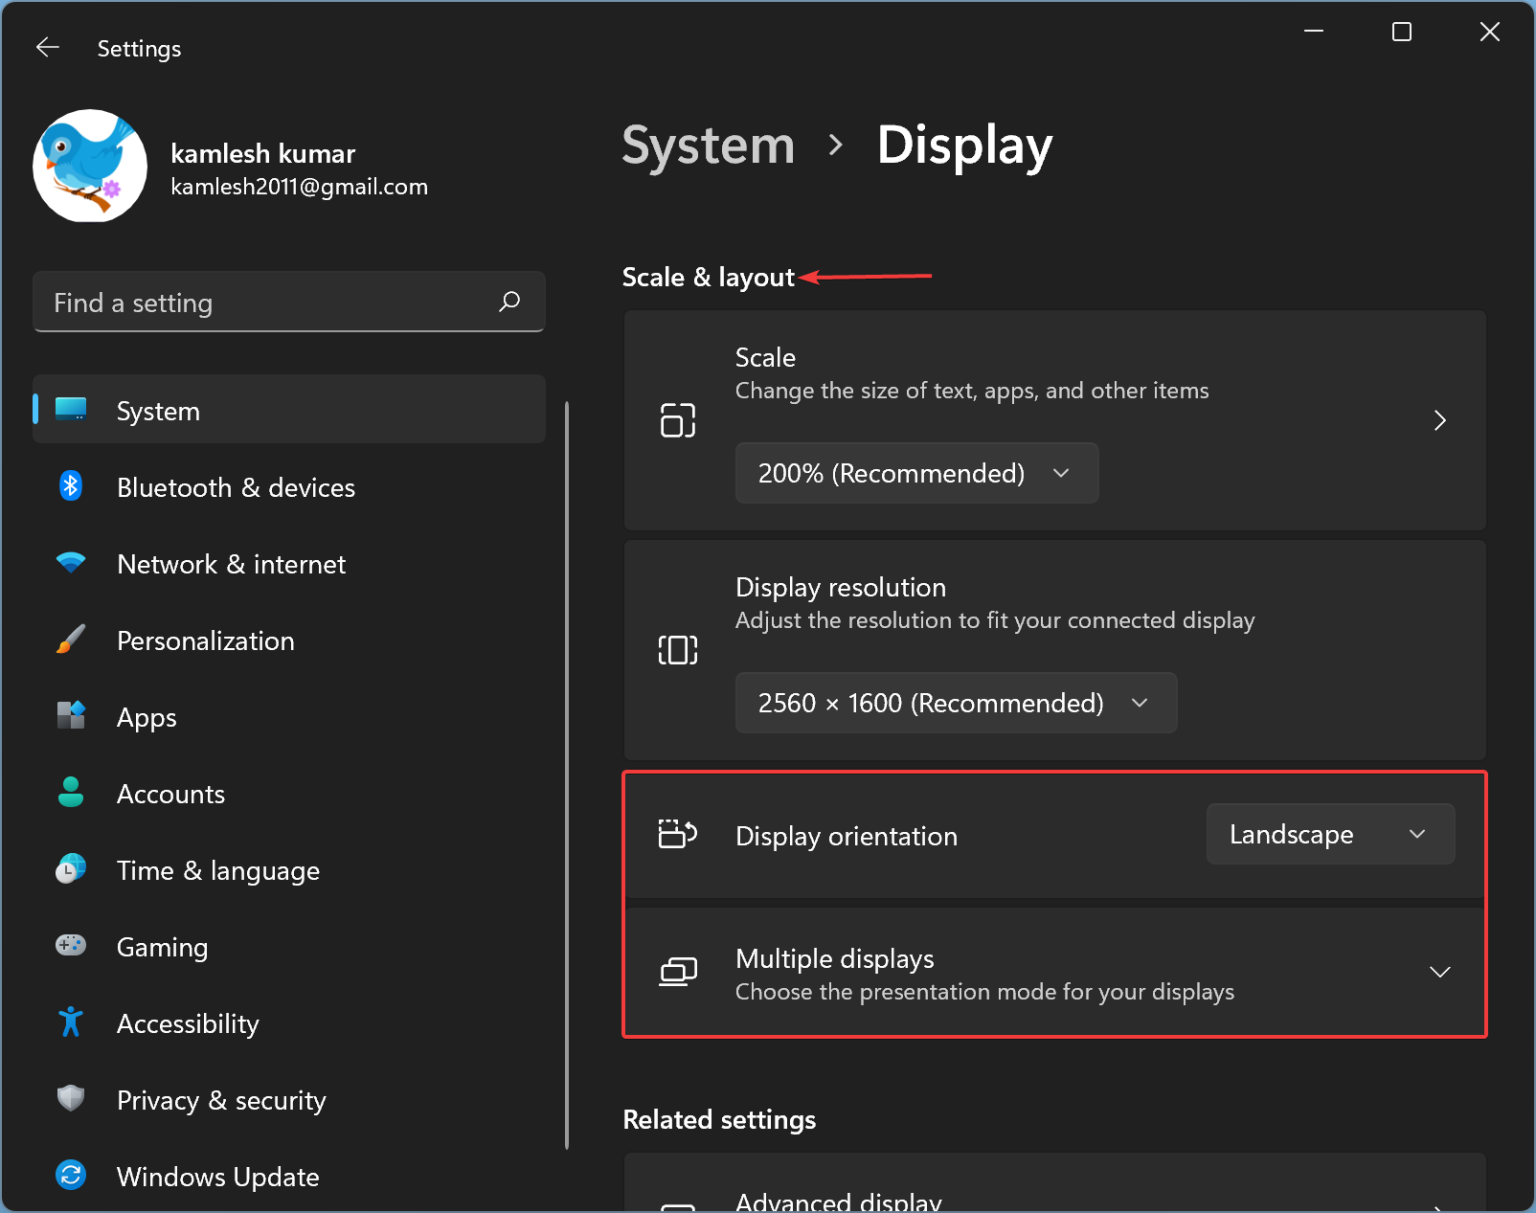Click the back arrow in Settings
This screenshot has height=1213, width=1536.
click(47, 47)
